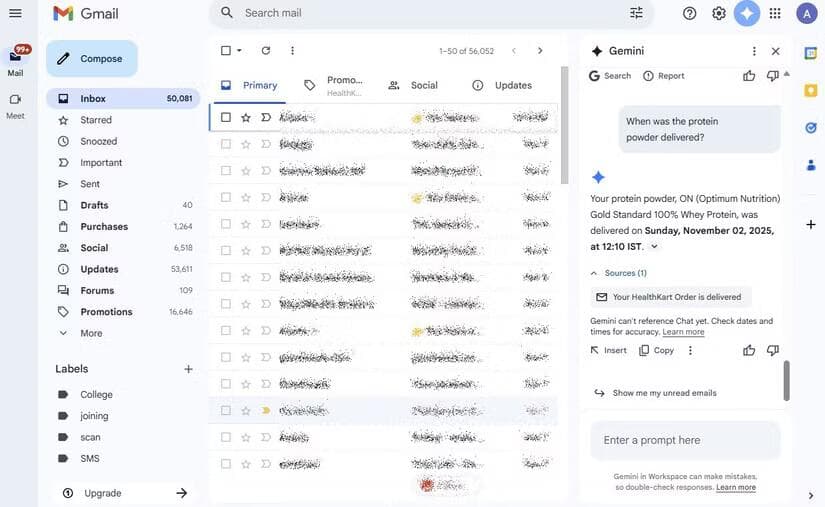Open the Learn more link under Sources
The image size is (825, 507).
(x=683, y=332)
